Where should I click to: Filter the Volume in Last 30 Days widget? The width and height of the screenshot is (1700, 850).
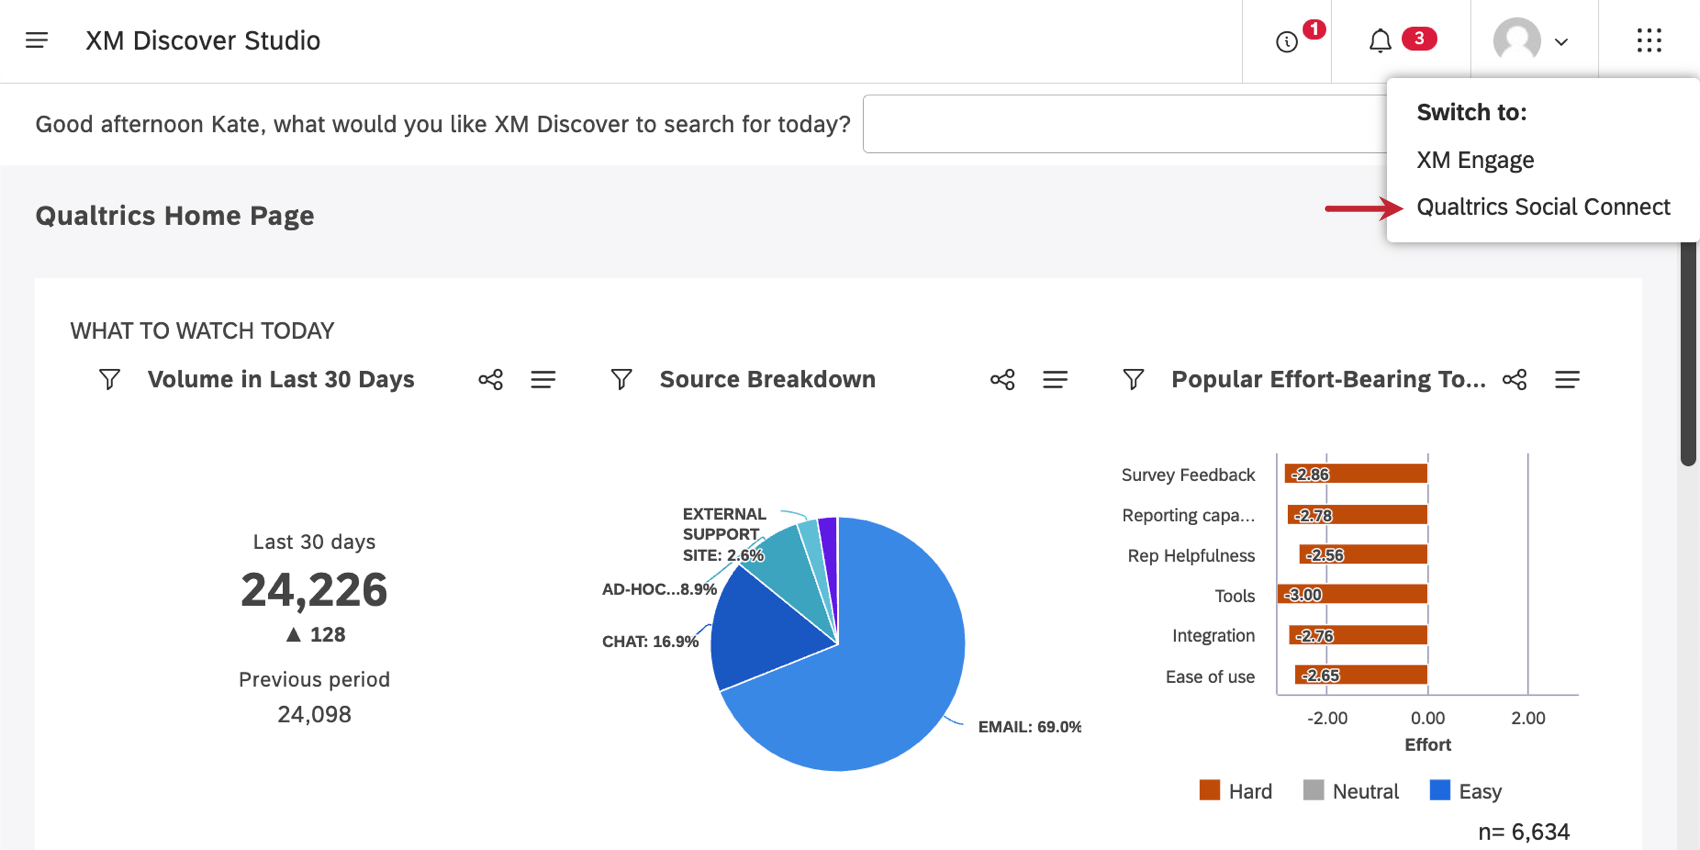coord(110,380)
